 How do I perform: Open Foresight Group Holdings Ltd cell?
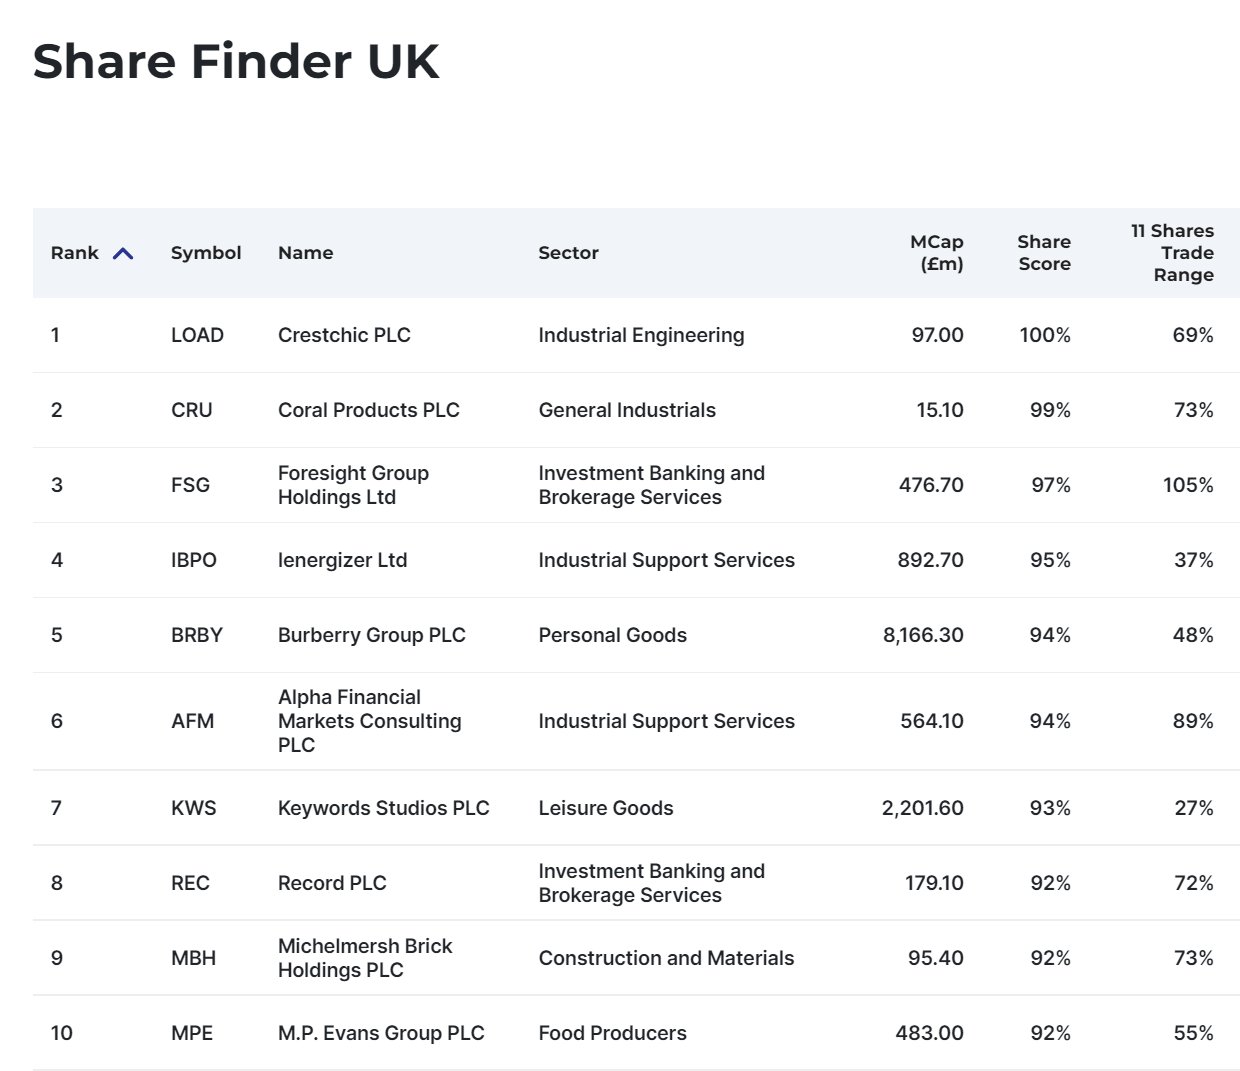tap(353, 485)
